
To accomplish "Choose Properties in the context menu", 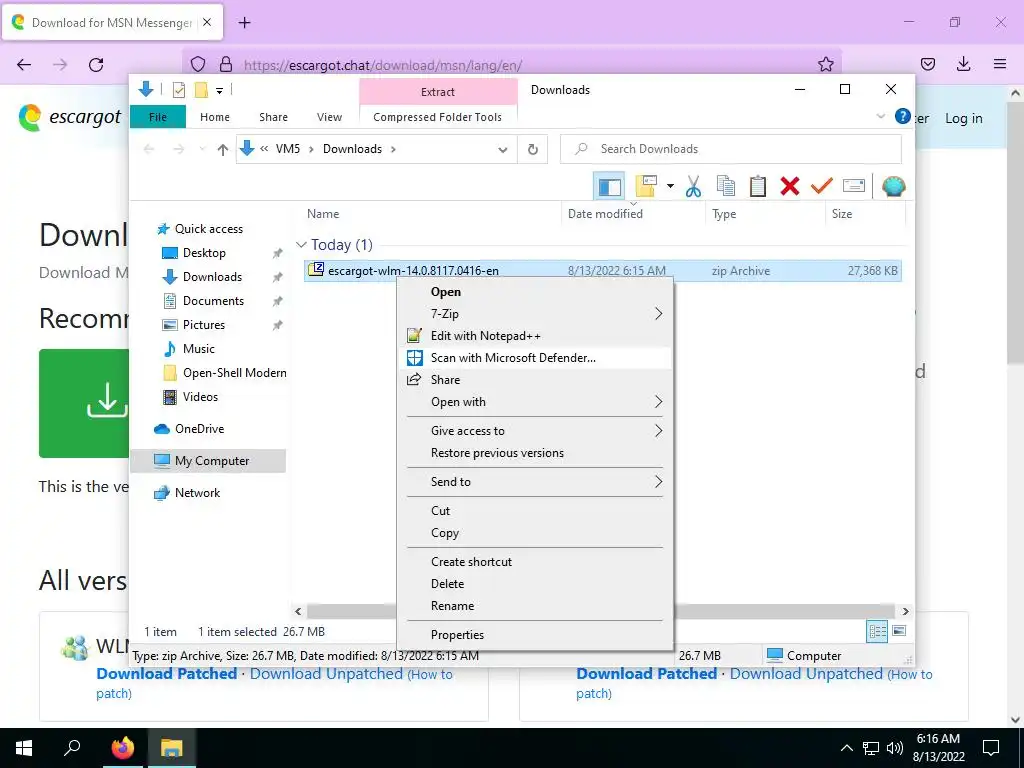I will coord(535,635).
